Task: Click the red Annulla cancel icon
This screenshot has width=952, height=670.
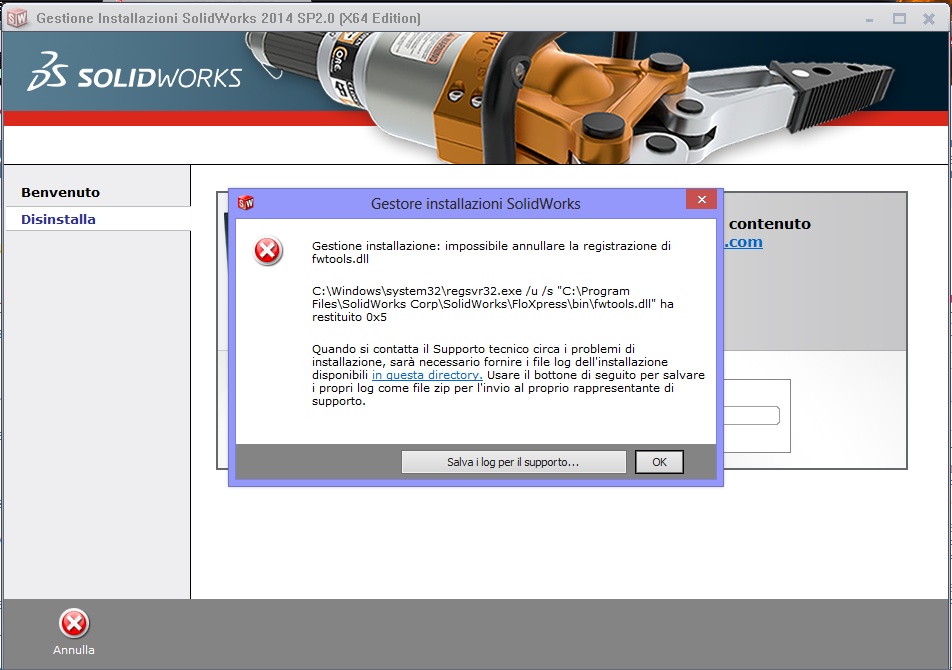Action: click(x=74, y=623)
